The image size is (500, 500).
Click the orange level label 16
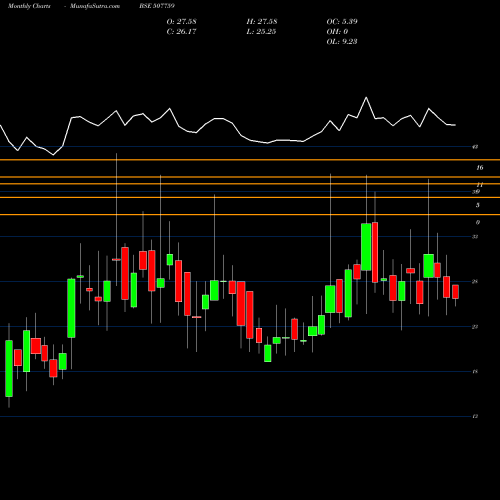(479, 168)
